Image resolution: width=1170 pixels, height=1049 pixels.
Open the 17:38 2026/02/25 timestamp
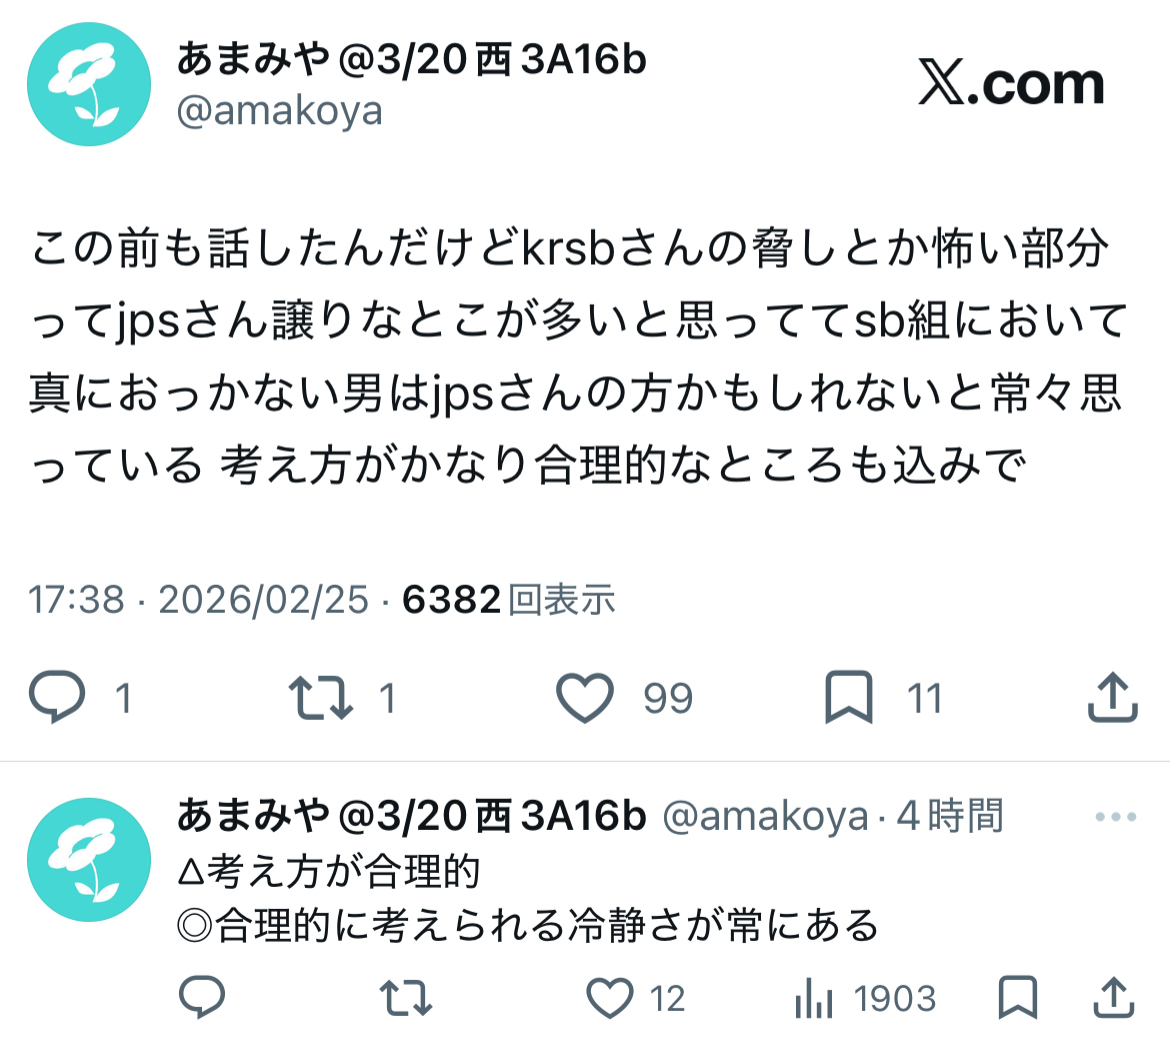pos(198,600)
